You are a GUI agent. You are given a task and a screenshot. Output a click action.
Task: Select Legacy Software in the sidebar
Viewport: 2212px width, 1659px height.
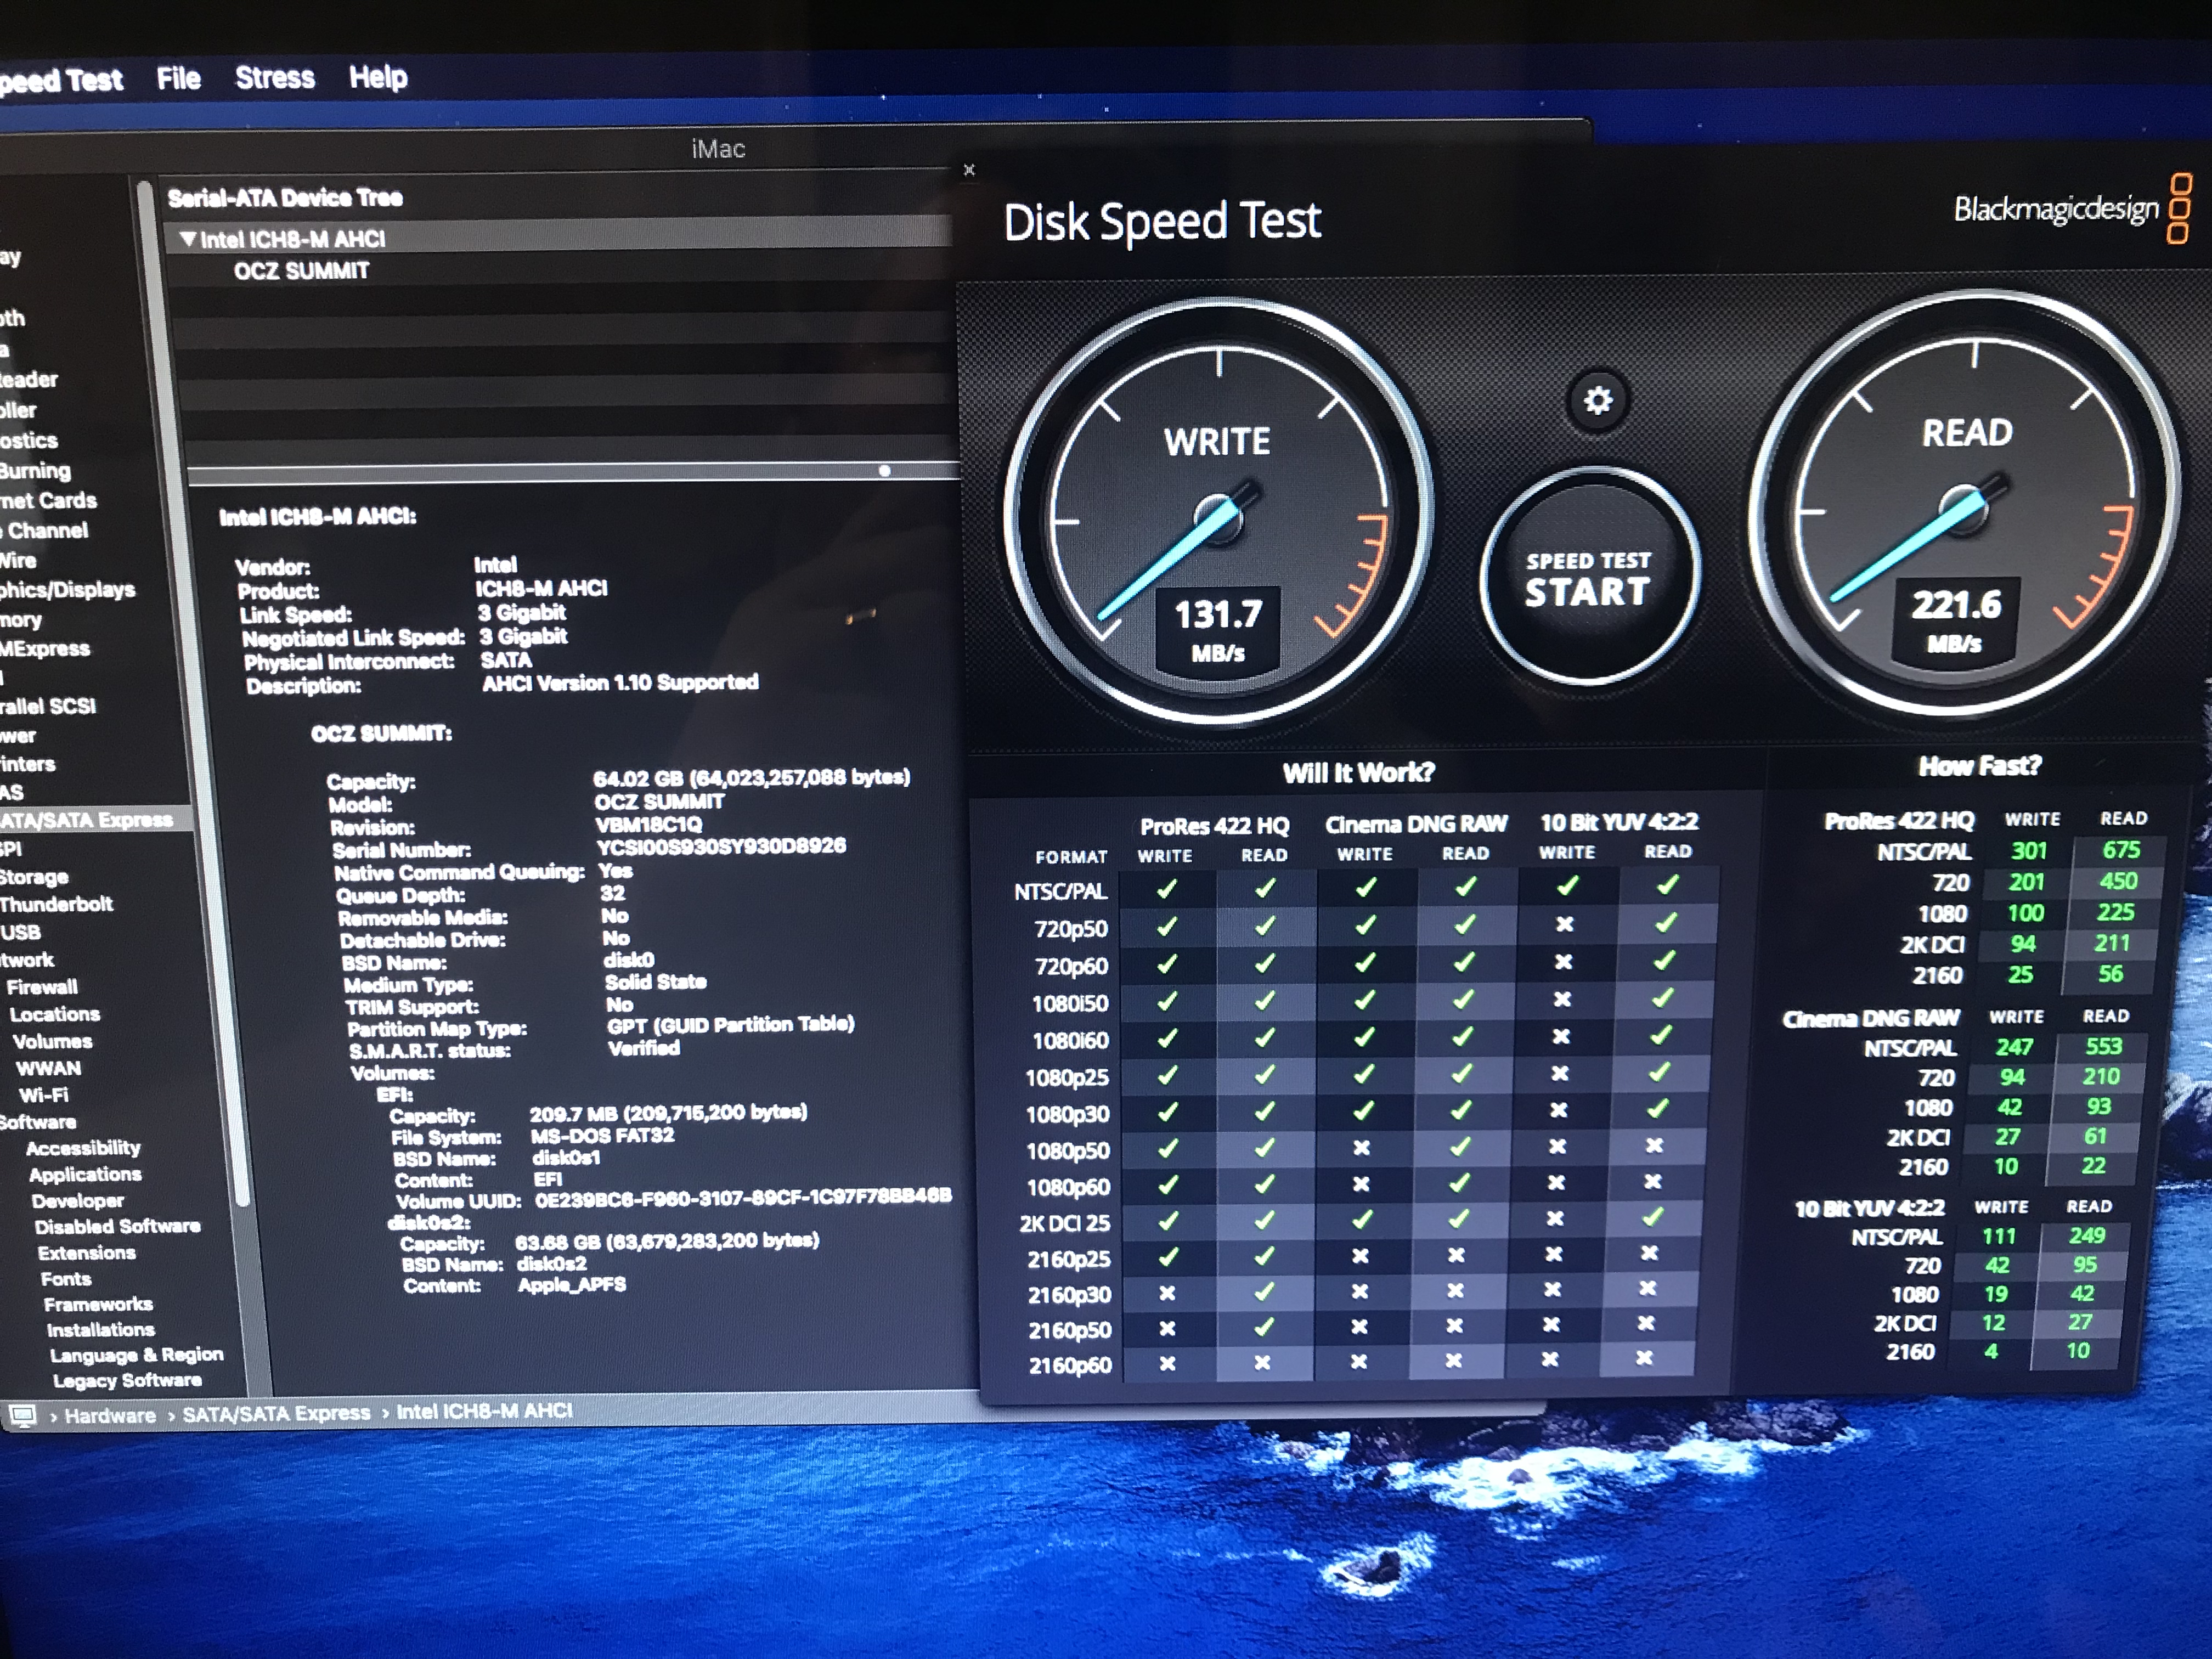click(x=127, y=1381)
